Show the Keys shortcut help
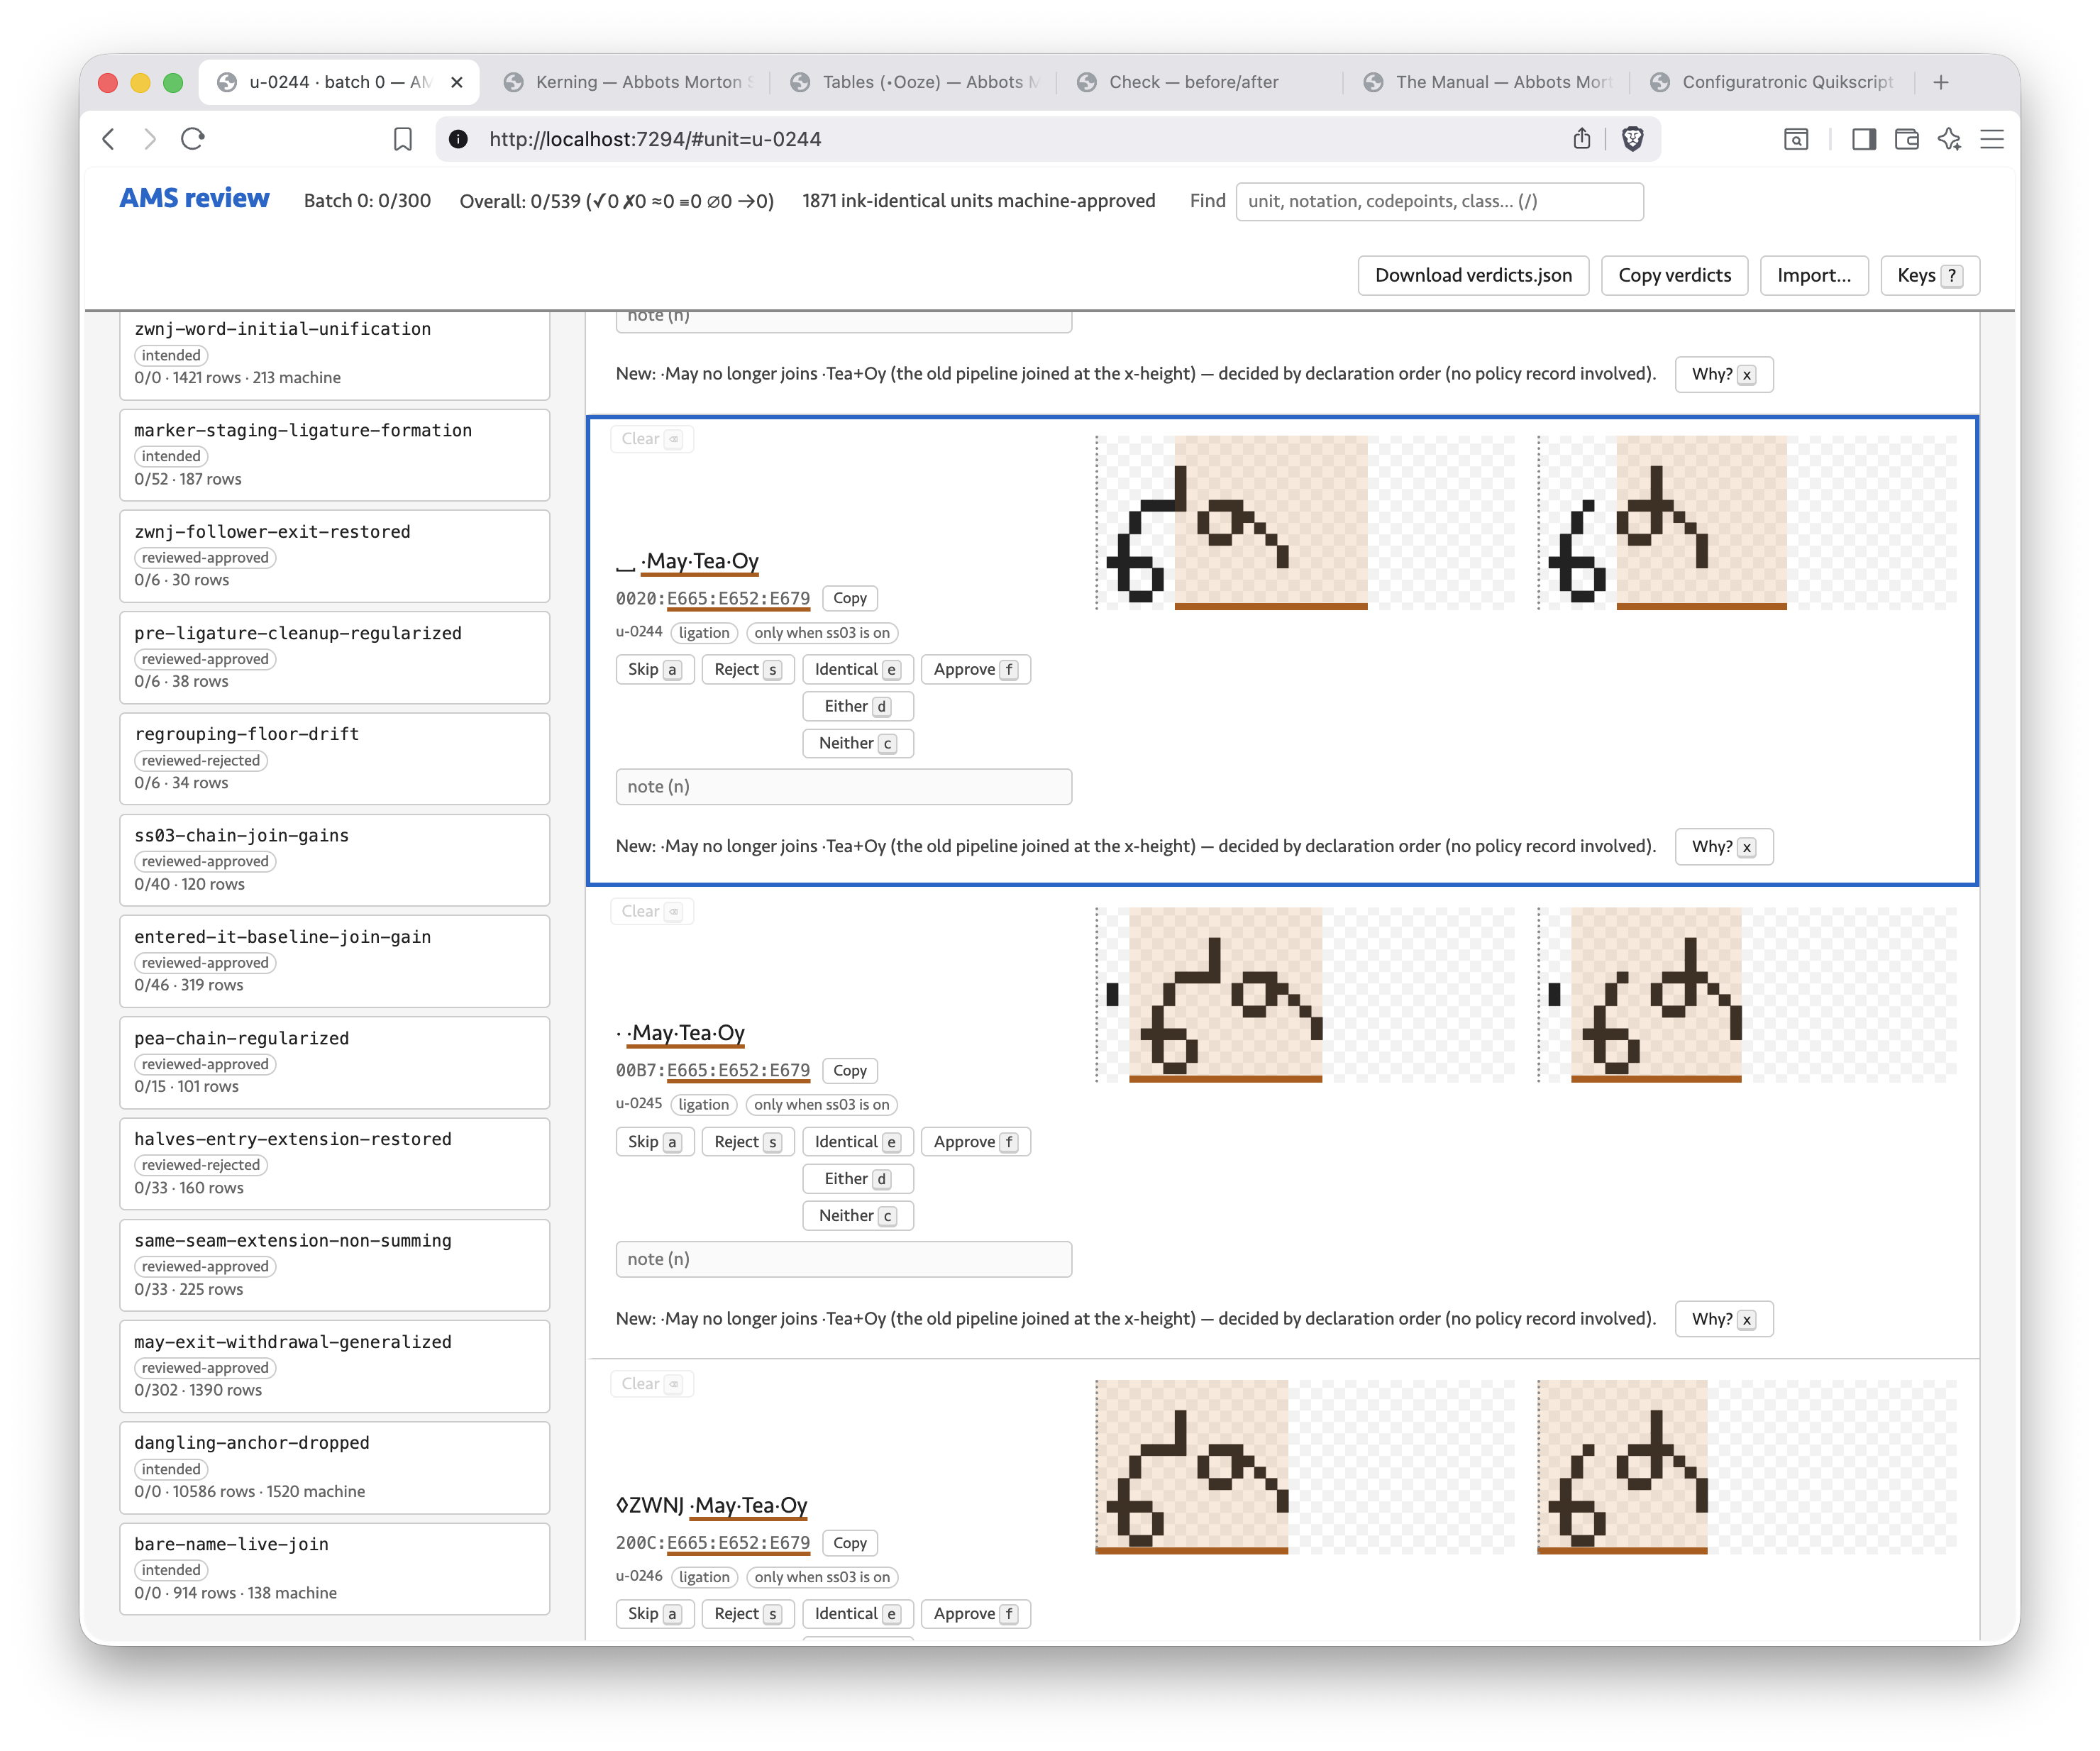 pos(1930,275)
